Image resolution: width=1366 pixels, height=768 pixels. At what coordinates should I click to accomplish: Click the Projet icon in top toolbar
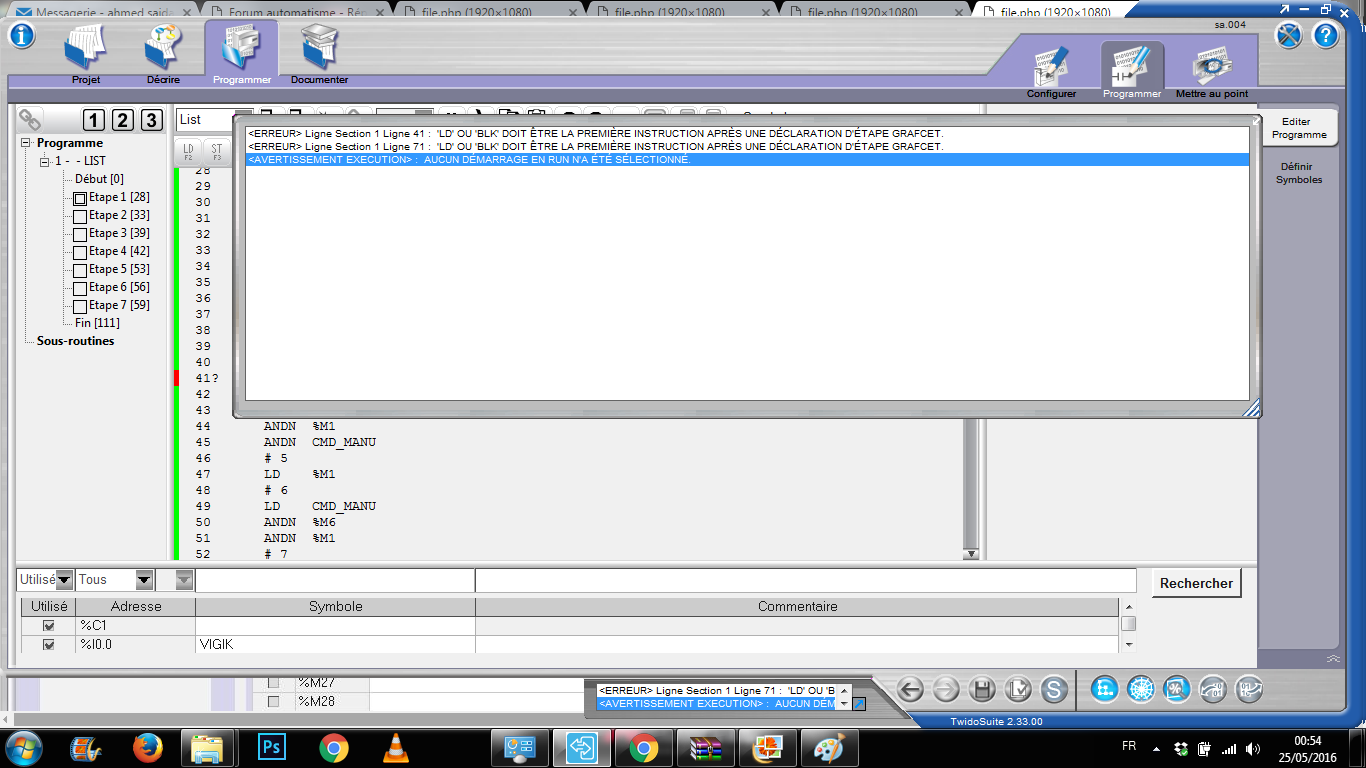[x=86, y=53]
